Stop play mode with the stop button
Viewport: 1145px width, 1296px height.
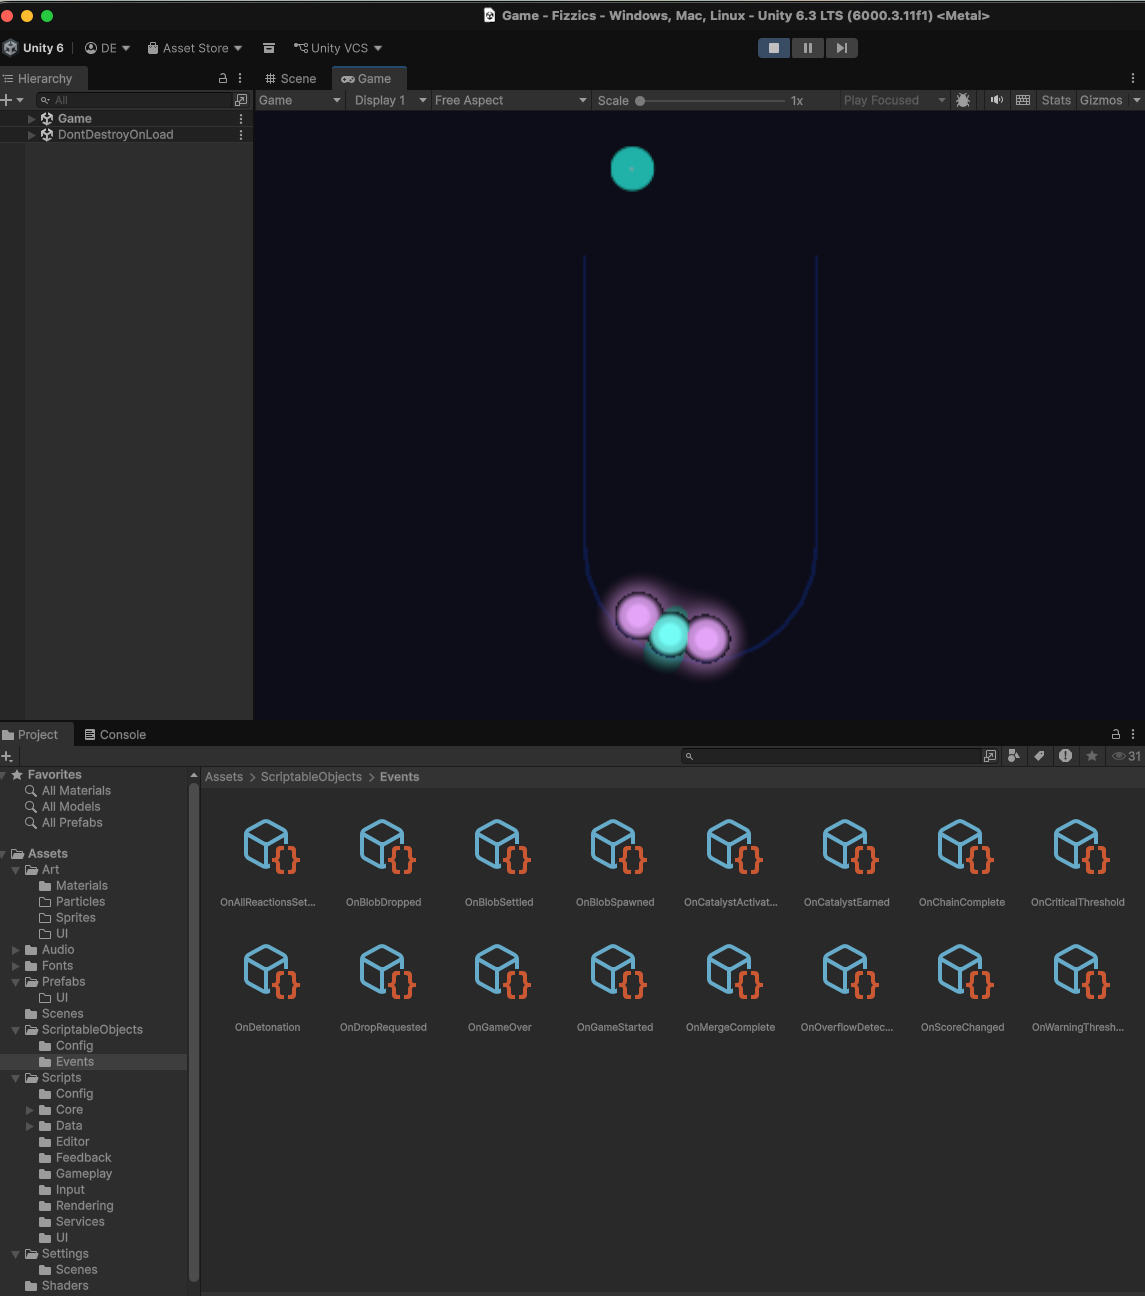pos(773,48)
